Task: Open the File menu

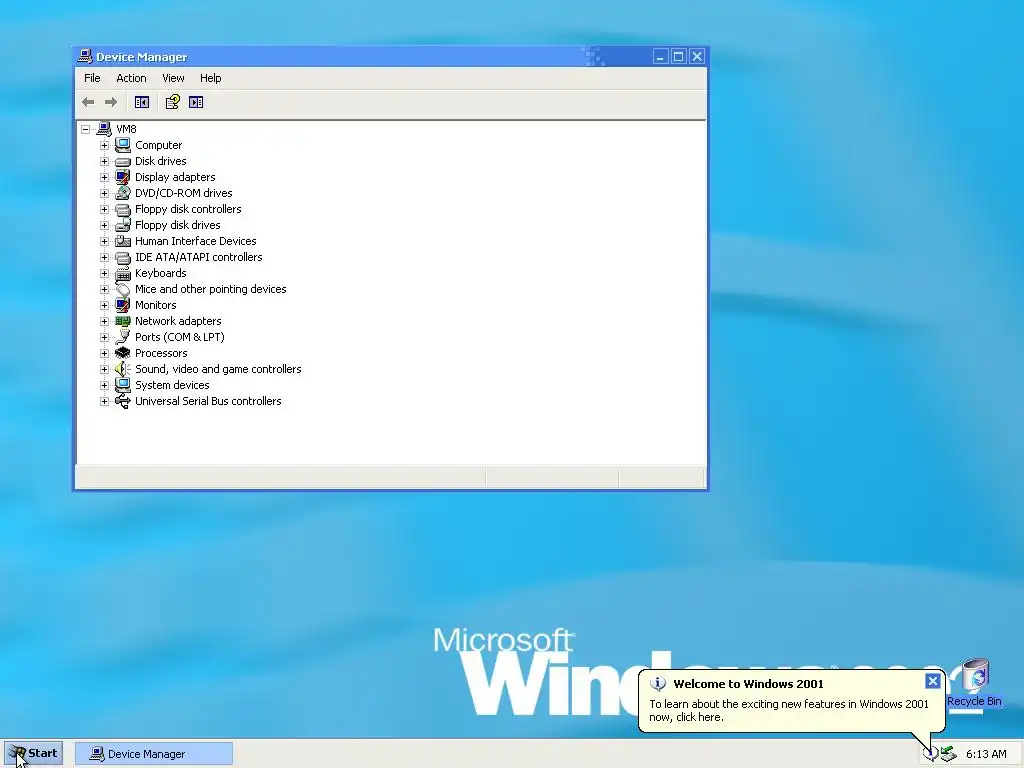Action: [x=92, y=78]
